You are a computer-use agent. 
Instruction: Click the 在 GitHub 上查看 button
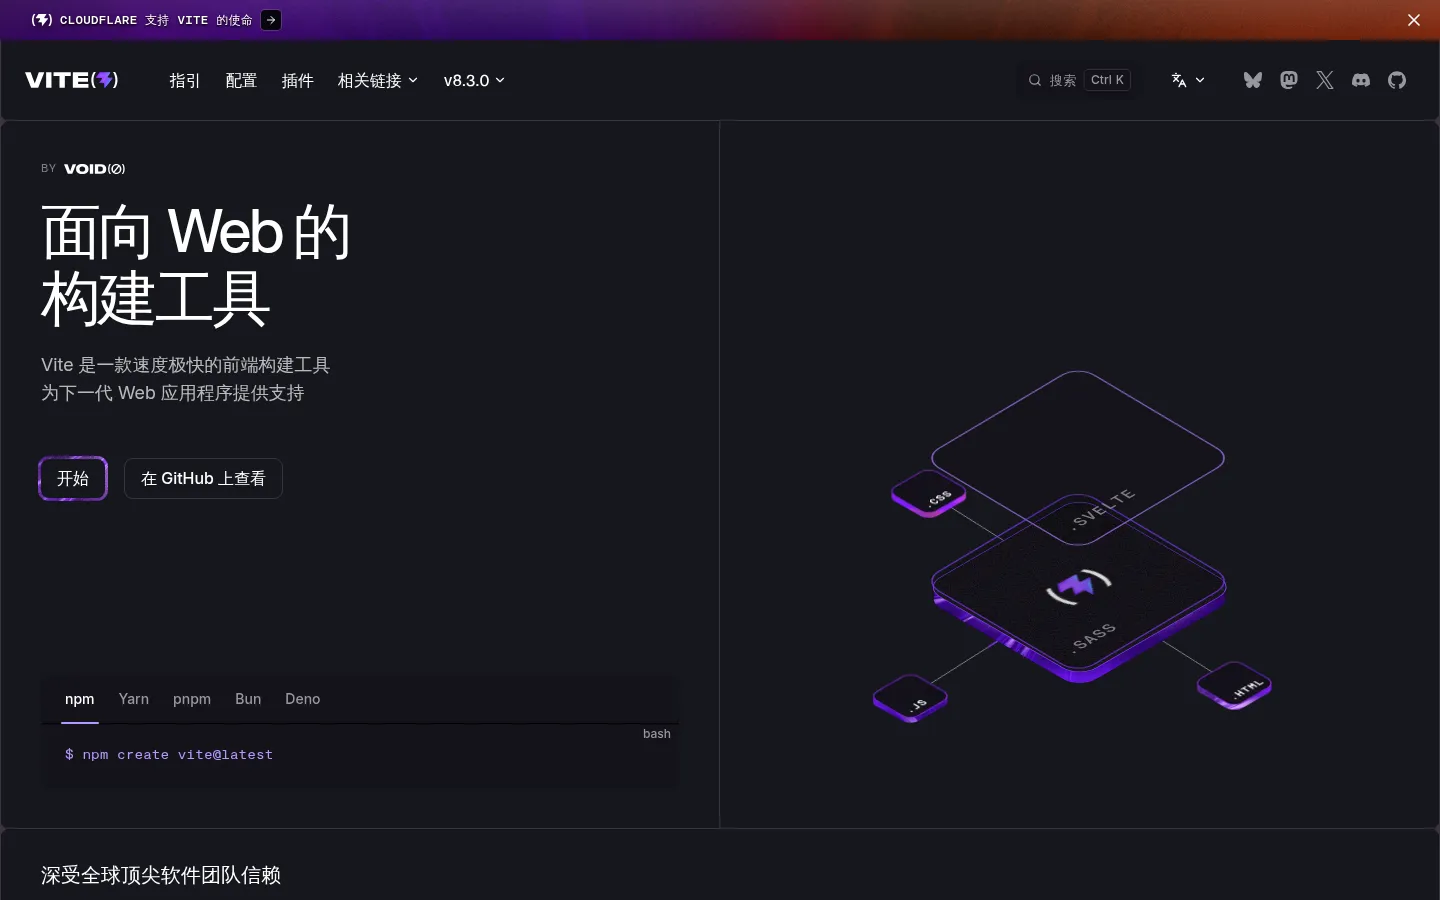pyautogui.click(x=203, y=479)
